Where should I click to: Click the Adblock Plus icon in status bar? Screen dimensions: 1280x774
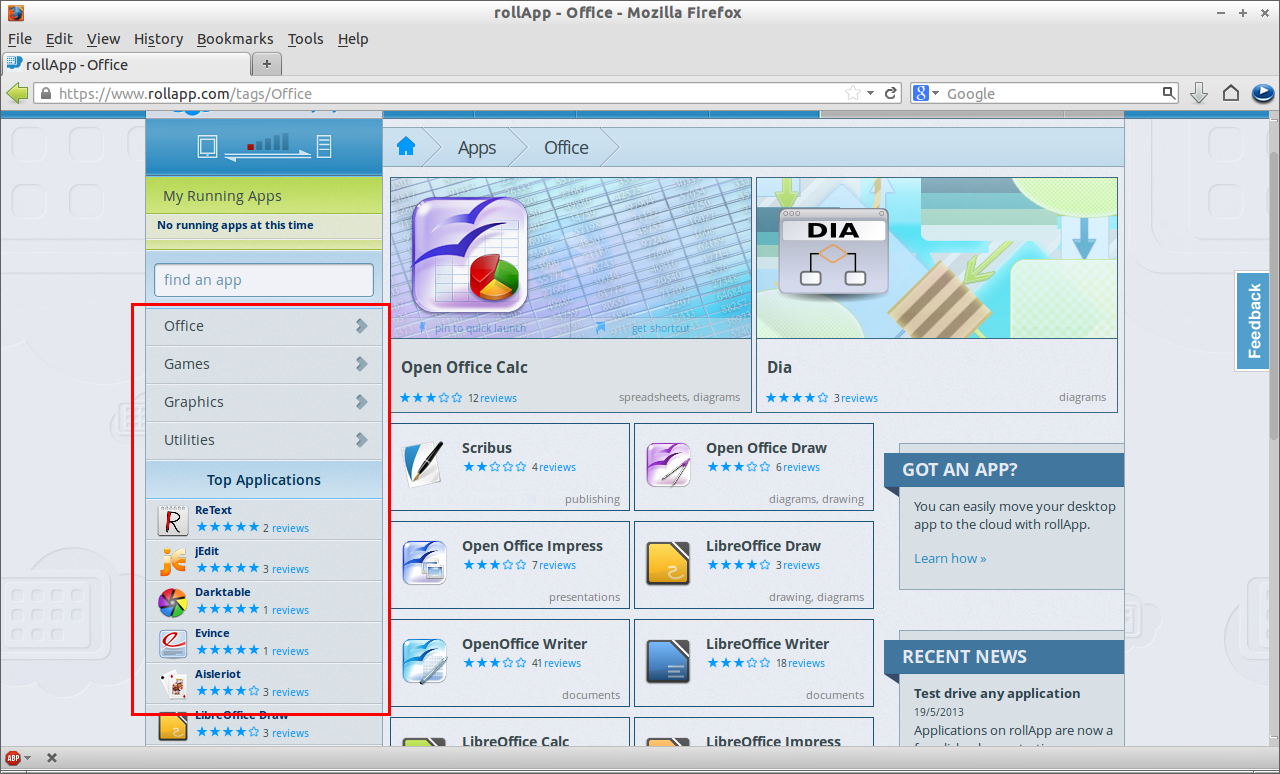pos(14,758)
